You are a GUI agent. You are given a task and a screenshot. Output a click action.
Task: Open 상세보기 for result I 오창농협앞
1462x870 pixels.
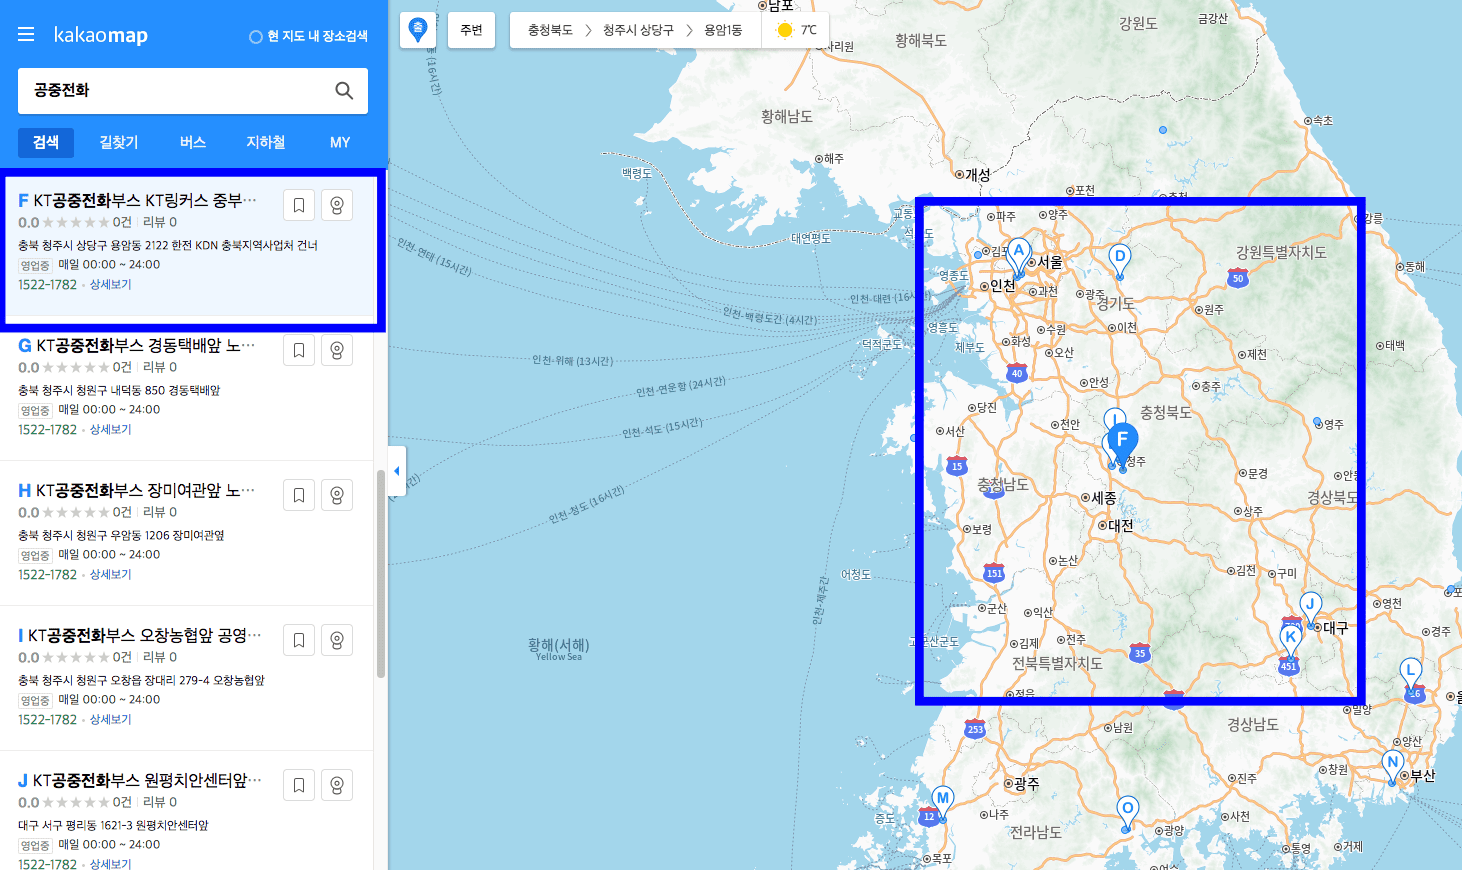tap(110, 720)
